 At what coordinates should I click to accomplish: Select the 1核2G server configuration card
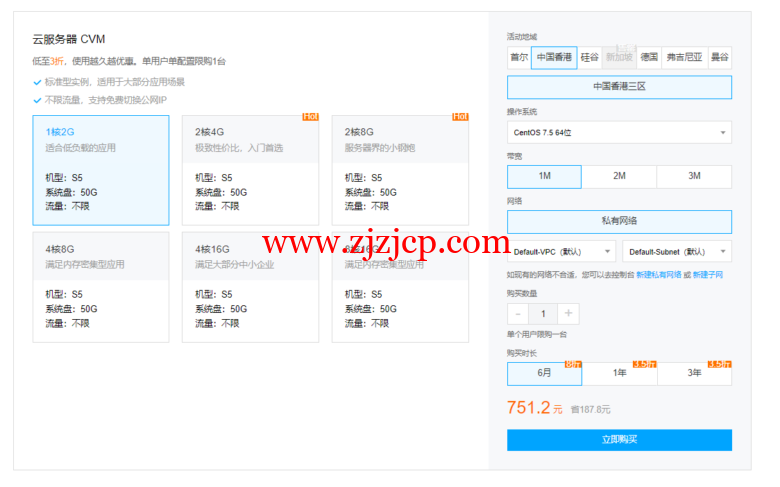pos(100,170)
